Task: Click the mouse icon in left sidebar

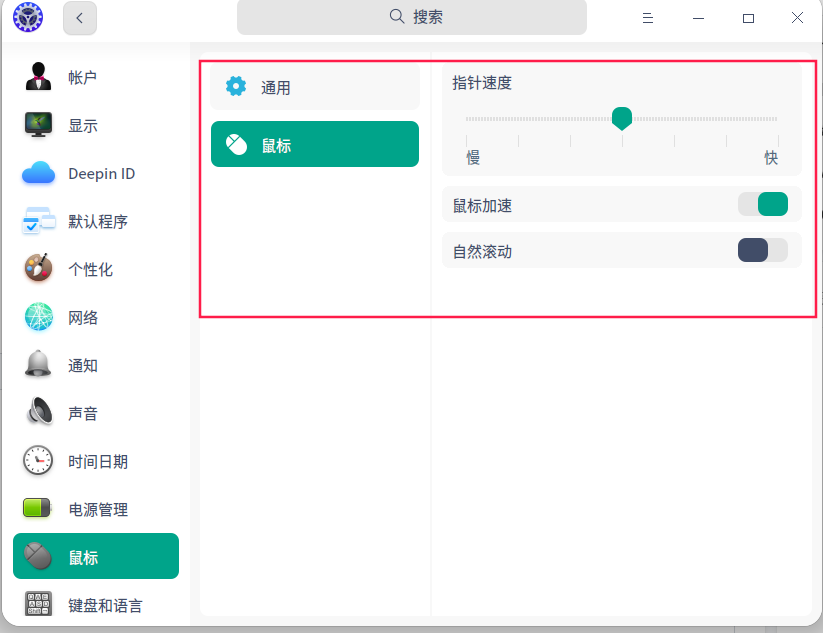Action: tap(38, 556)
